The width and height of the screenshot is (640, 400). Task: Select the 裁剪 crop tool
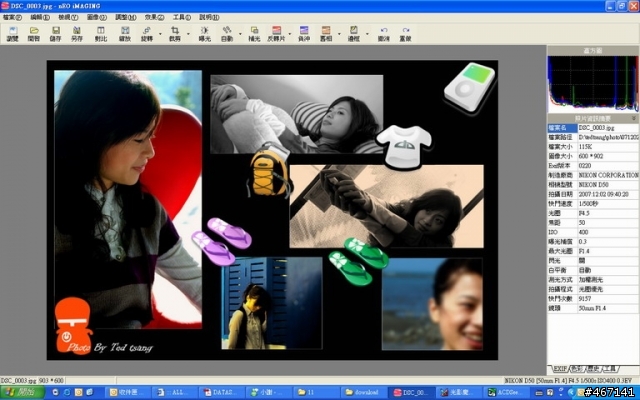click(x=175, y=34)
